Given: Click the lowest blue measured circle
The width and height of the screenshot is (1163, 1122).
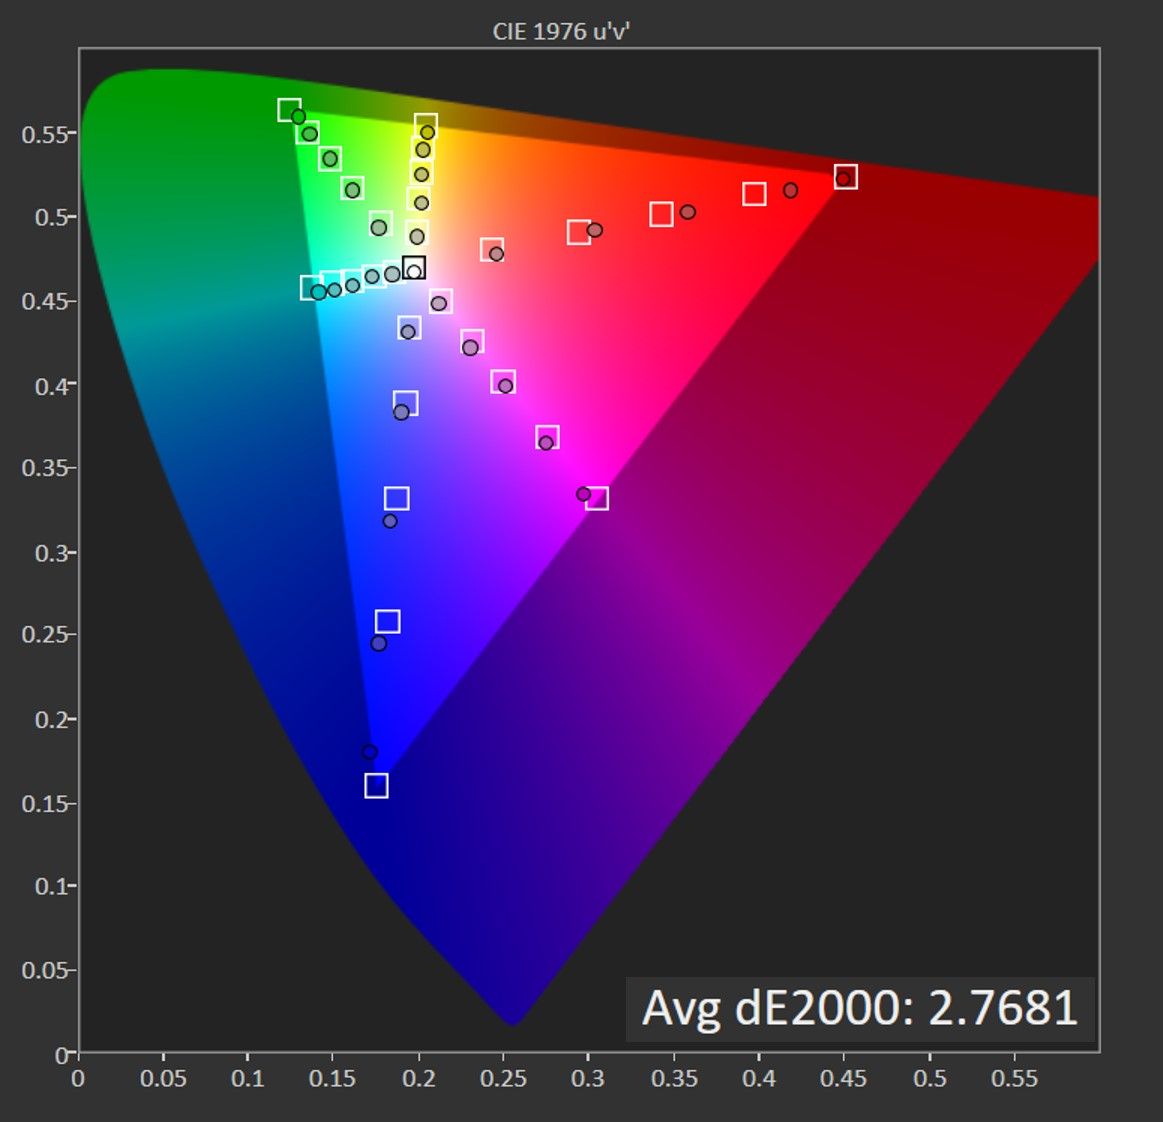Looking at the screenshot, I should coord(369,752).
